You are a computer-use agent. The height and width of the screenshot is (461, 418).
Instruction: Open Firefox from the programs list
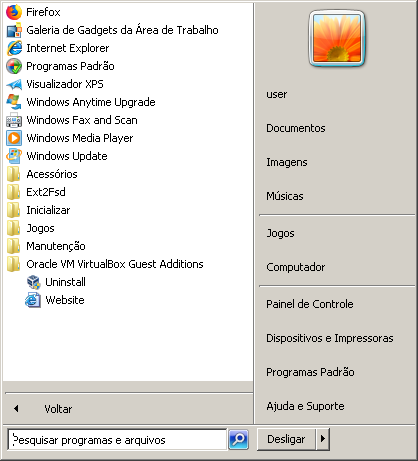pos(33,12)
